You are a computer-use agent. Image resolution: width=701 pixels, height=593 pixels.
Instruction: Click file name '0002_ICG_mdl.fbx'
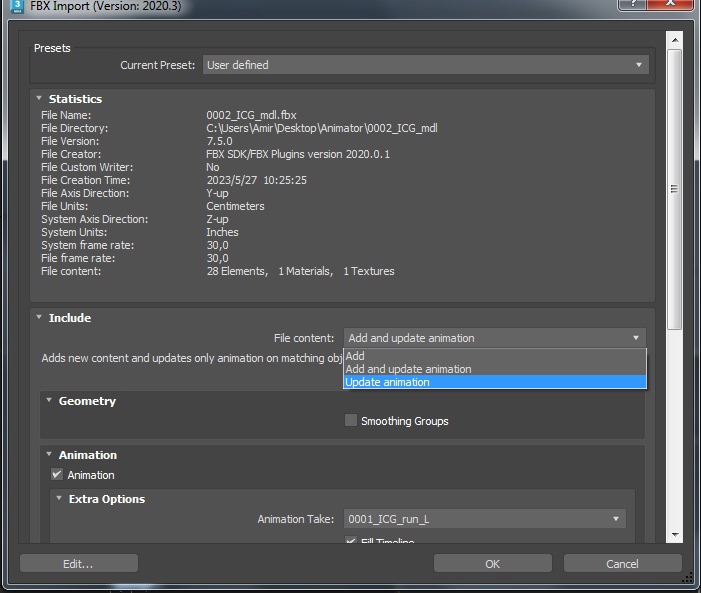click(x=251, y=115)
